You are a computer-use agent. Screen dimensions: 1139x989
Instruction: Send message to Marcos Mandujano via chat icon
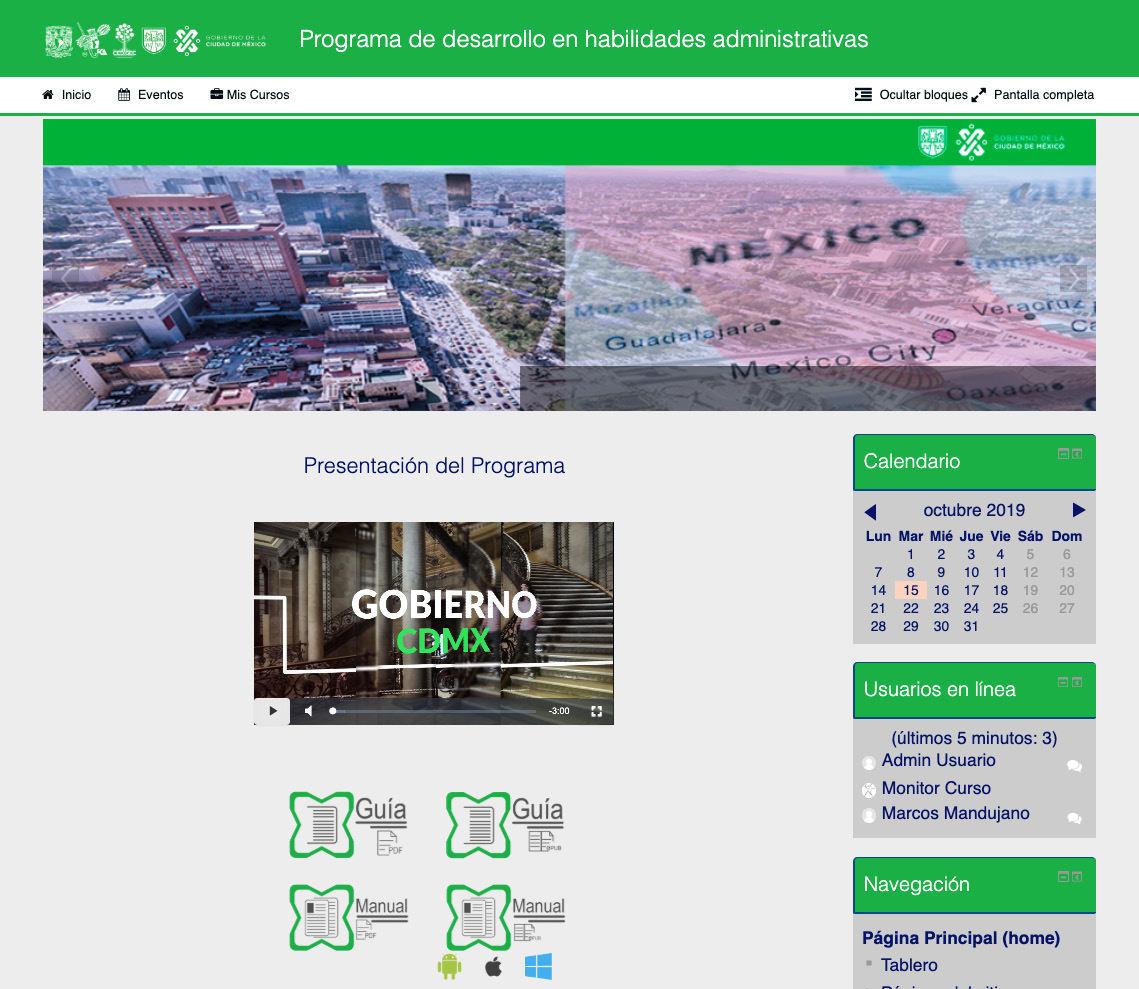coord(1074,818)
